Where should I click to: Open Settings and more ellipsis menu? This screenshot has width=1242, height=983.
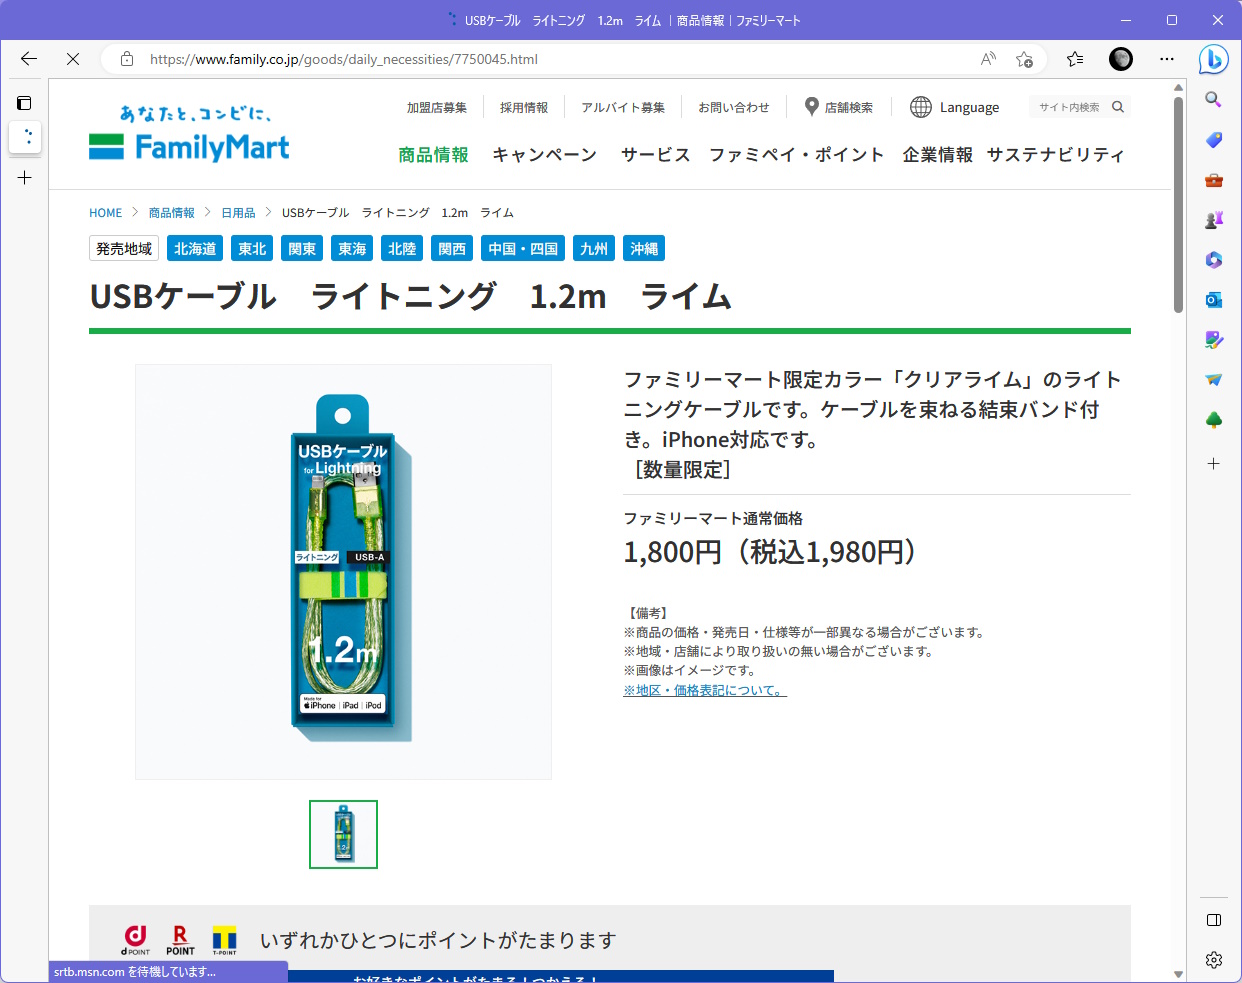(x=1167, y=59)
